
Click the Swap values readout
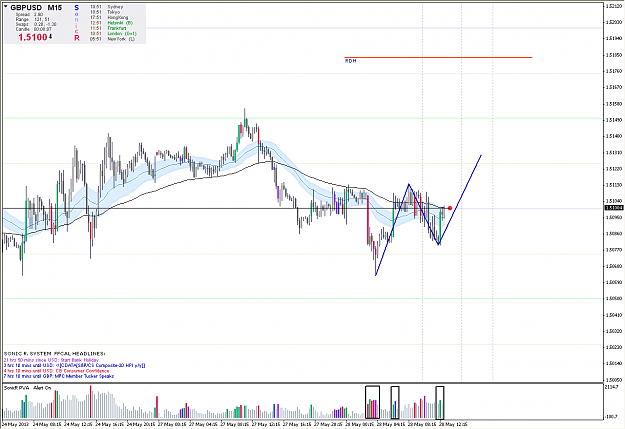click(35, 24)
